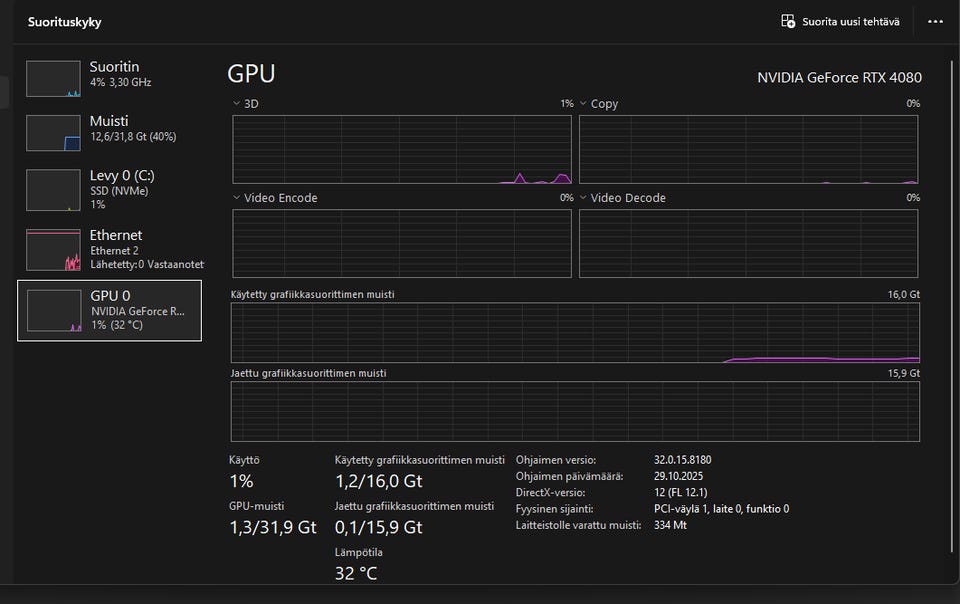Select the Muisti memory graph thumbnail
Viewport: 960px width, 604px height.
click(x=53, y=133)
